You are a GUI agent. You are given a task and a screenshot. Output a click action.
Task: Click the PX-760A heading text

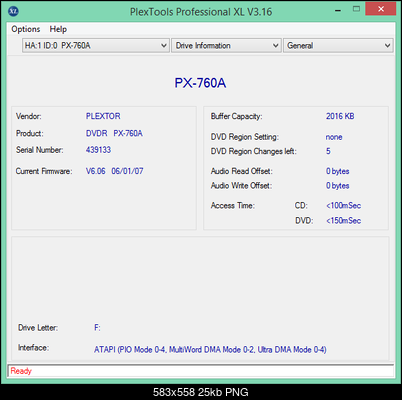click(x=200, y=83)
